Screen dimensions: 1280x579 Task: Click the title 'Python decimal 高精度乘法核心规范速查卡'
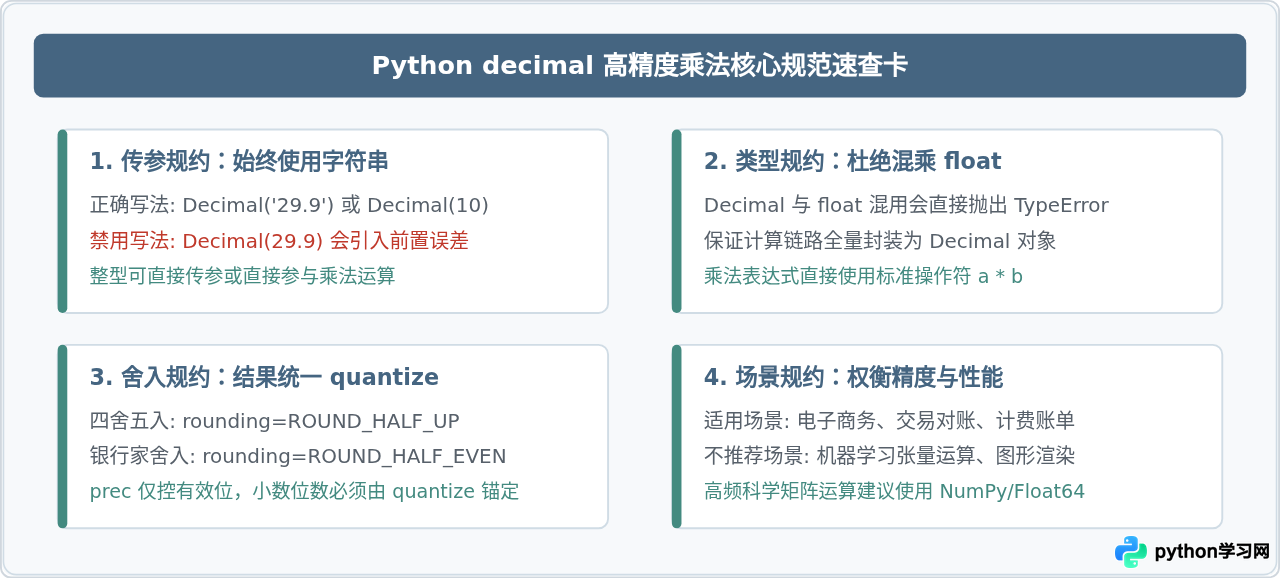click(x=640, y=66)
